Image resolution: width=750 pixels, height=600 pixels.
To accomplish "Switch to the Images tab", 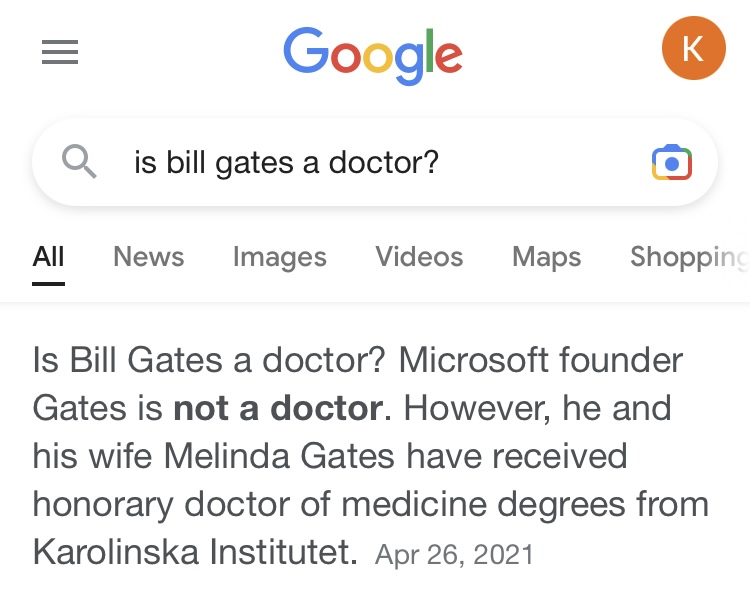I will (280, 257).
